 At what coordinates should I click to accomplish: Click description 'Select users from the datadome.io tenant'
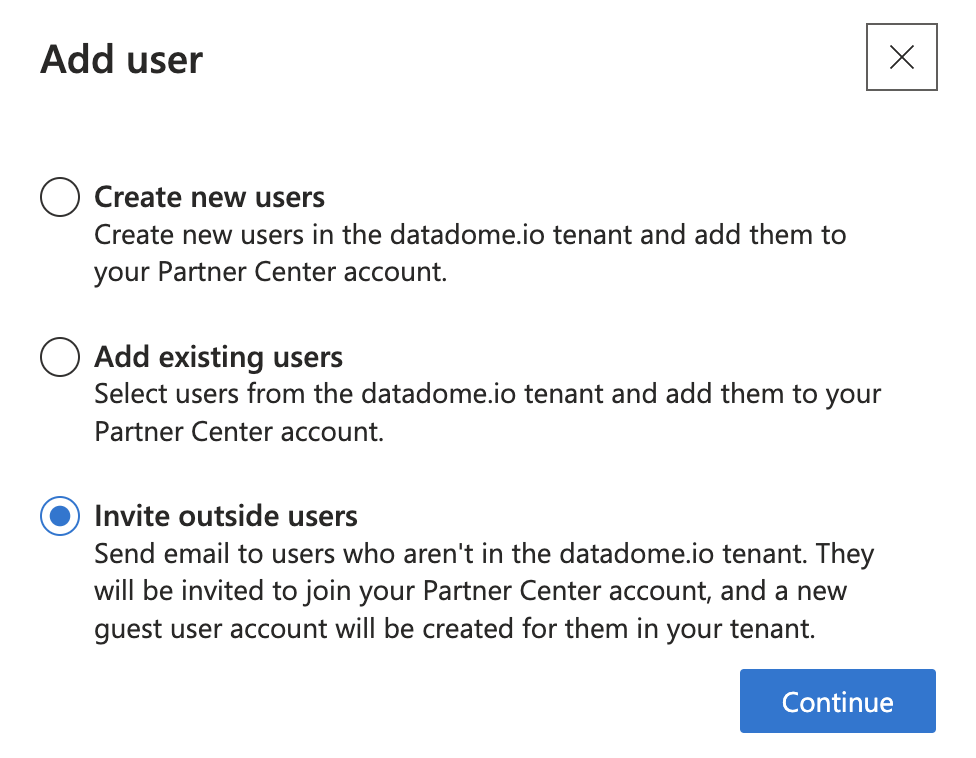click(350, 395)
